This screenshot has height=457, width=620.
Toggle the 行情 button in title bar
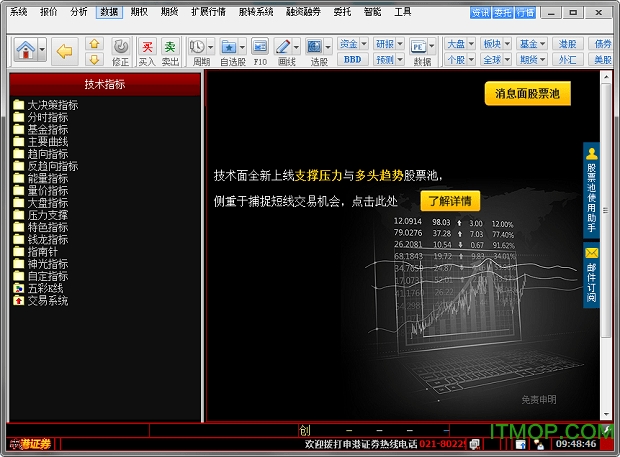pyautogui.click(x=525, y=13)
